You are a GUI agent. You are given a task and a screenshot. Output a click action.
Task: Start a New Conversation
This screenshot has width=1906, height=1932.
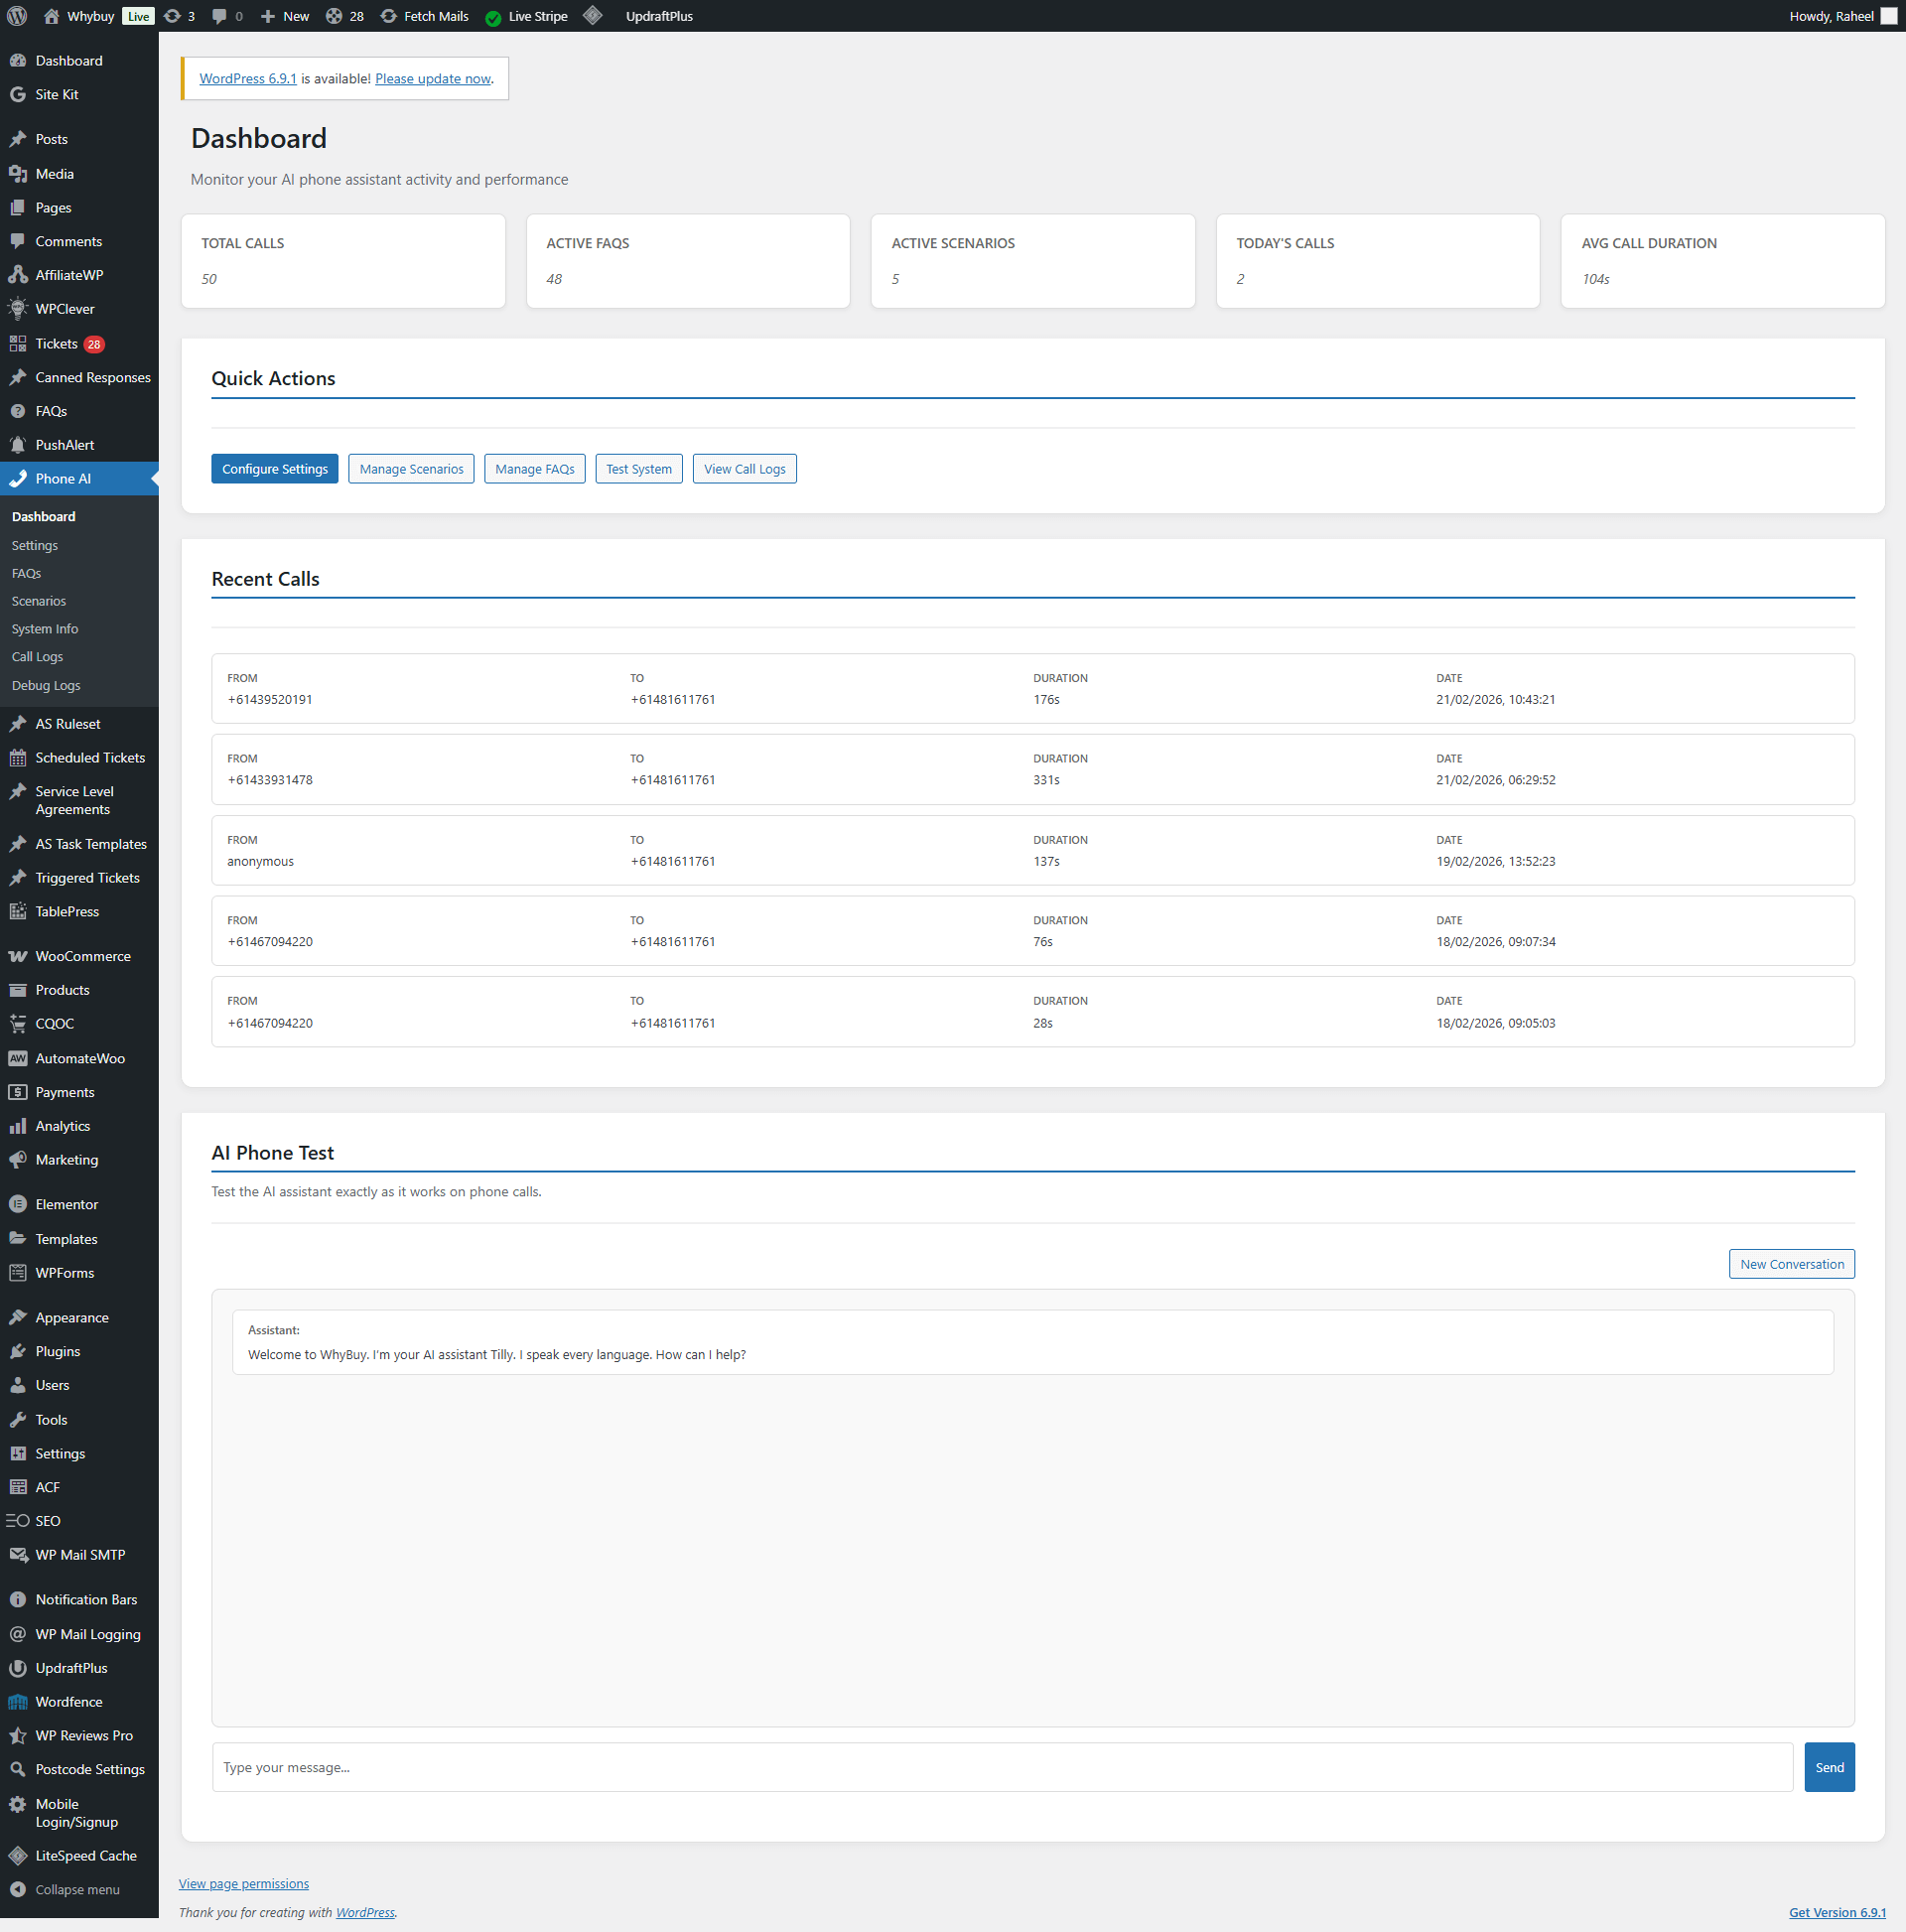point(1790,1264)
